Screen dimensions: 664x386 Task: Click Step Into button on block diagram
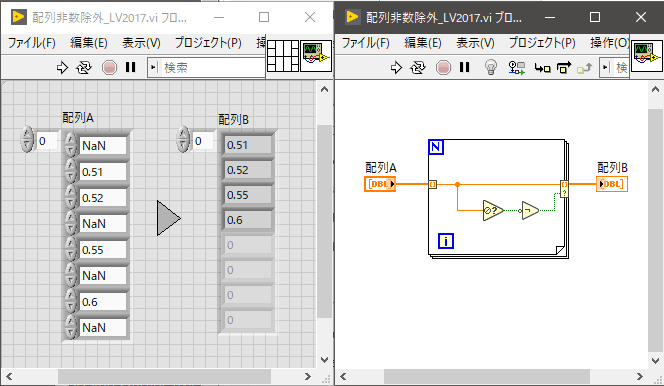coord(542,68)
